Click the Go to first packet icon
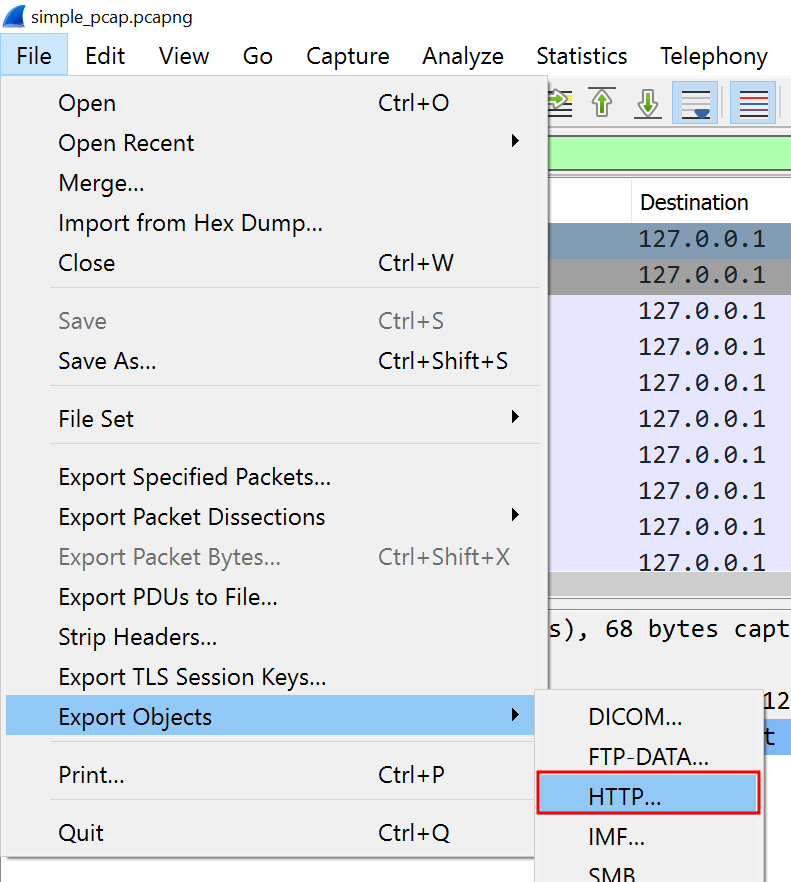 point(602,103)
